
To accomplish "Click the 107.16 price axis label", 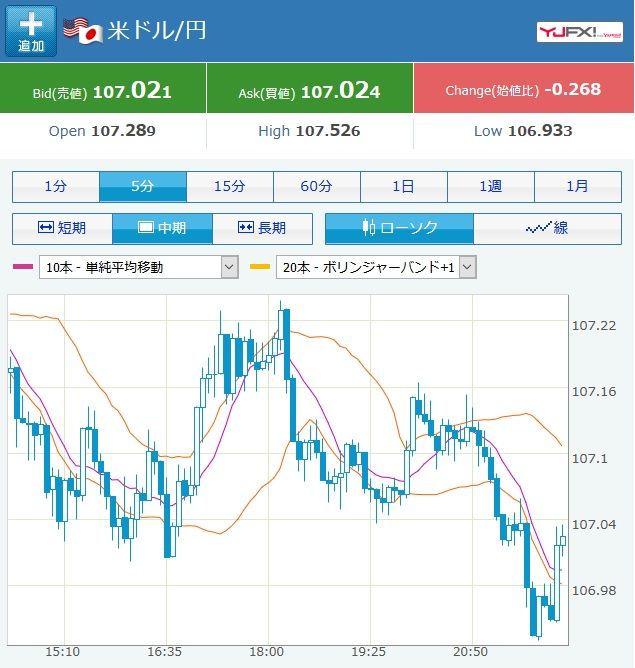I will pos(594,392).
